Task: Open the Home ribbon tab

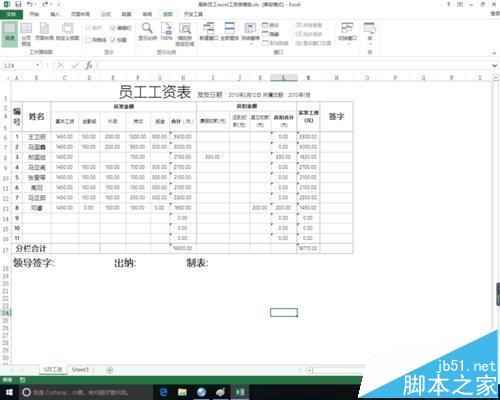Action: [x=34, y=14]
